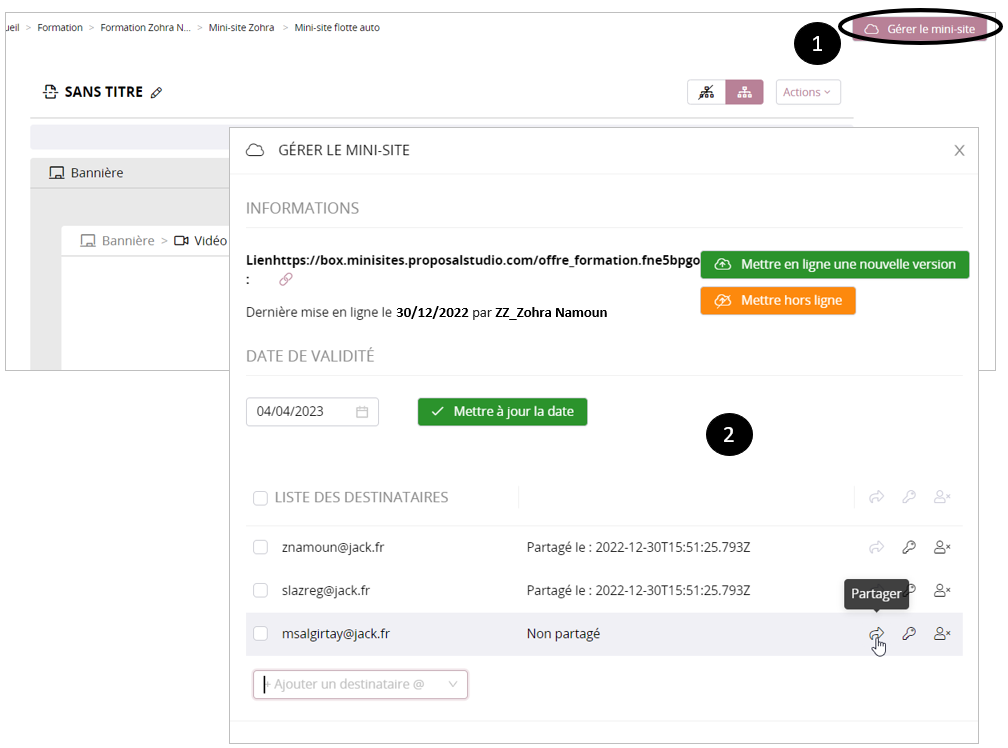Open the Actions dropdown
1008x748 pixels.
[808, 92]
